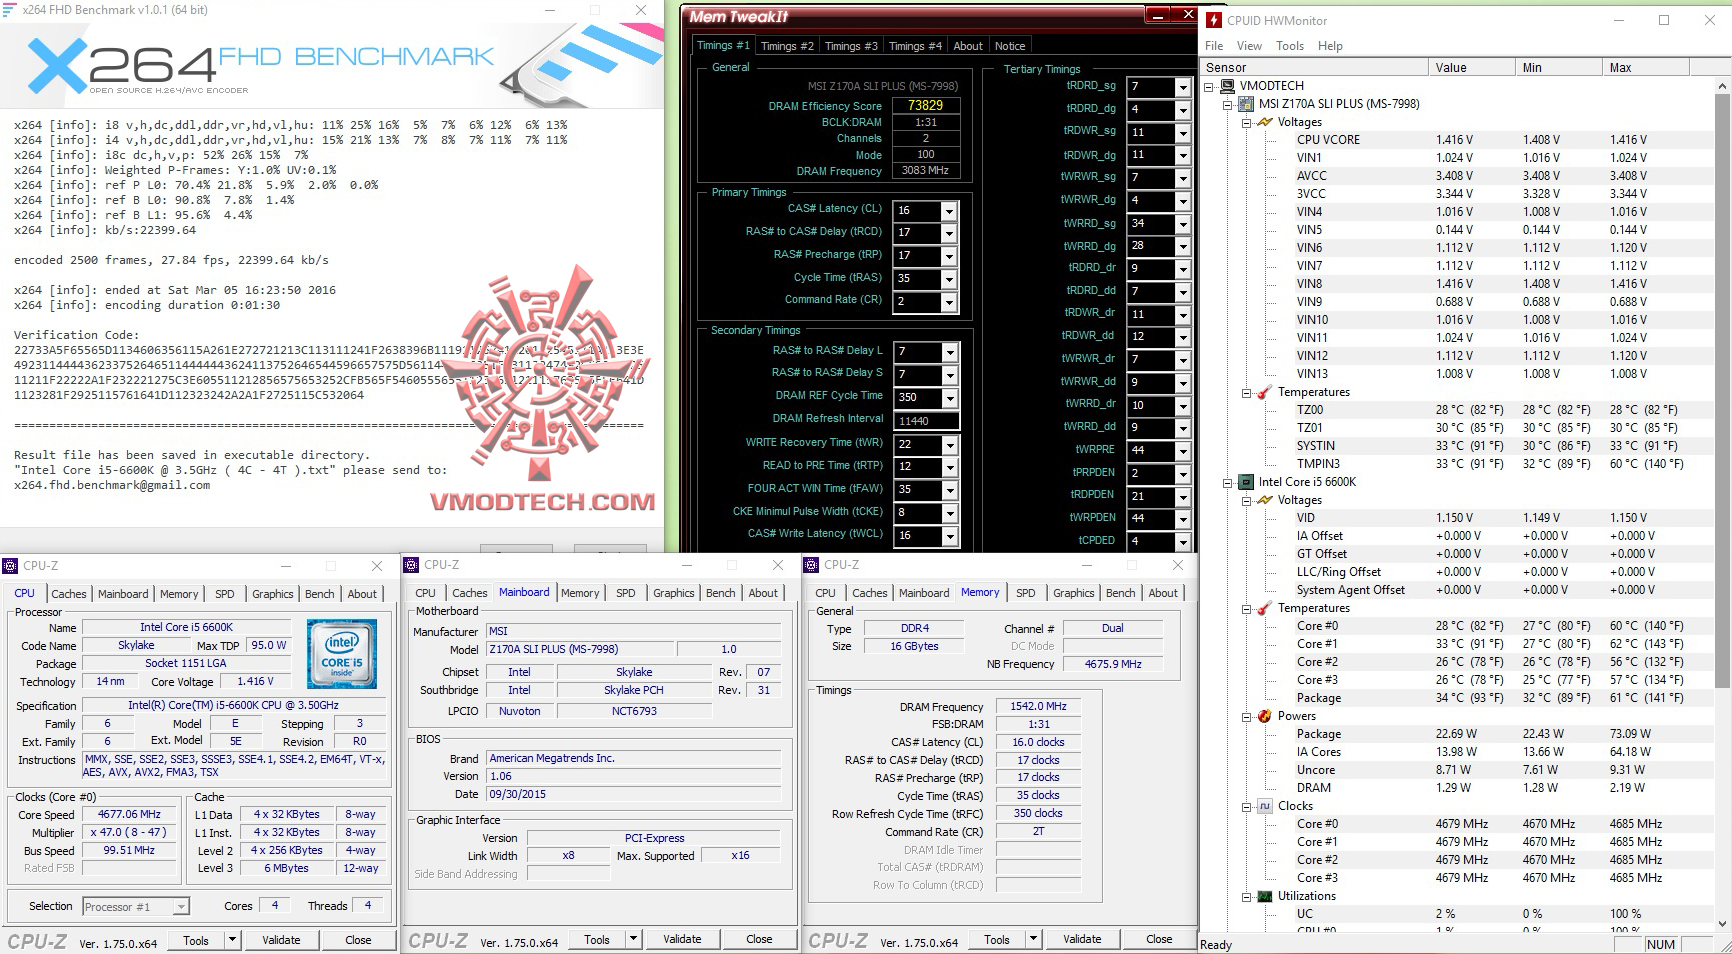Click the Temperatures icon under Intel Core i5 6600K

pyautogui.click(x=1265, y=608)
